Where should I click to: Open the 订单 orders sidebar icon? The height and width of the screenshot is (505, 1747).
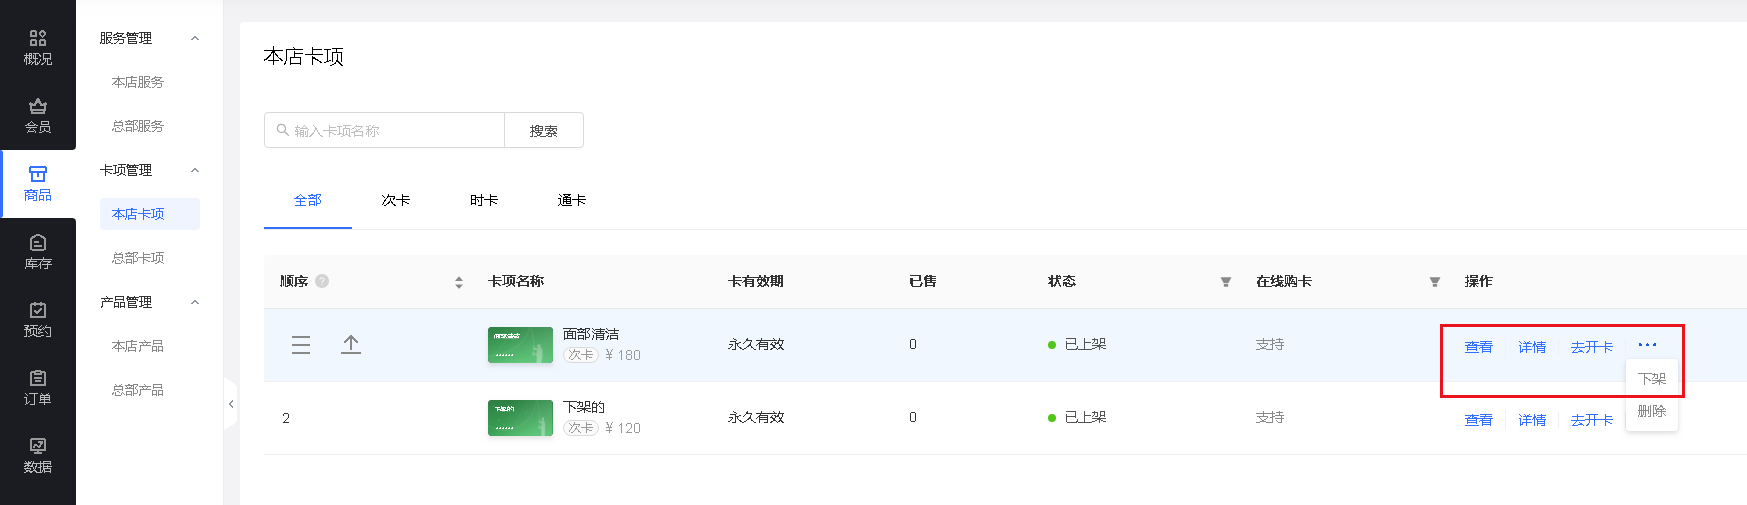38,387
